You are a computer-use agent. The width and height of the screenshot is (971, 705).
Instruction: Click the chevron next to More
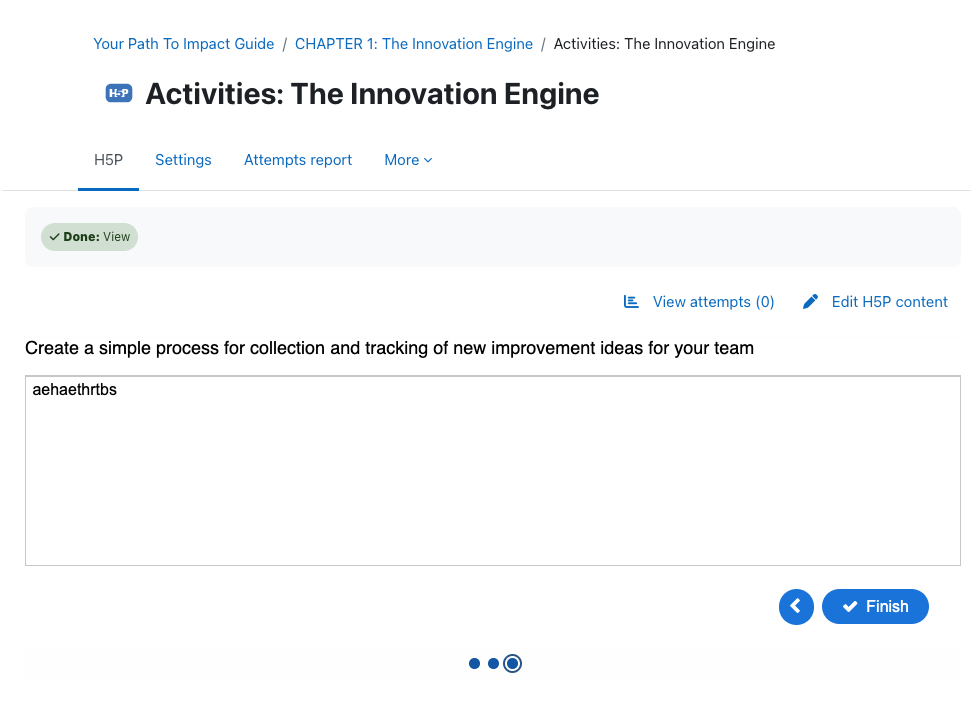(x=428, y=160)
